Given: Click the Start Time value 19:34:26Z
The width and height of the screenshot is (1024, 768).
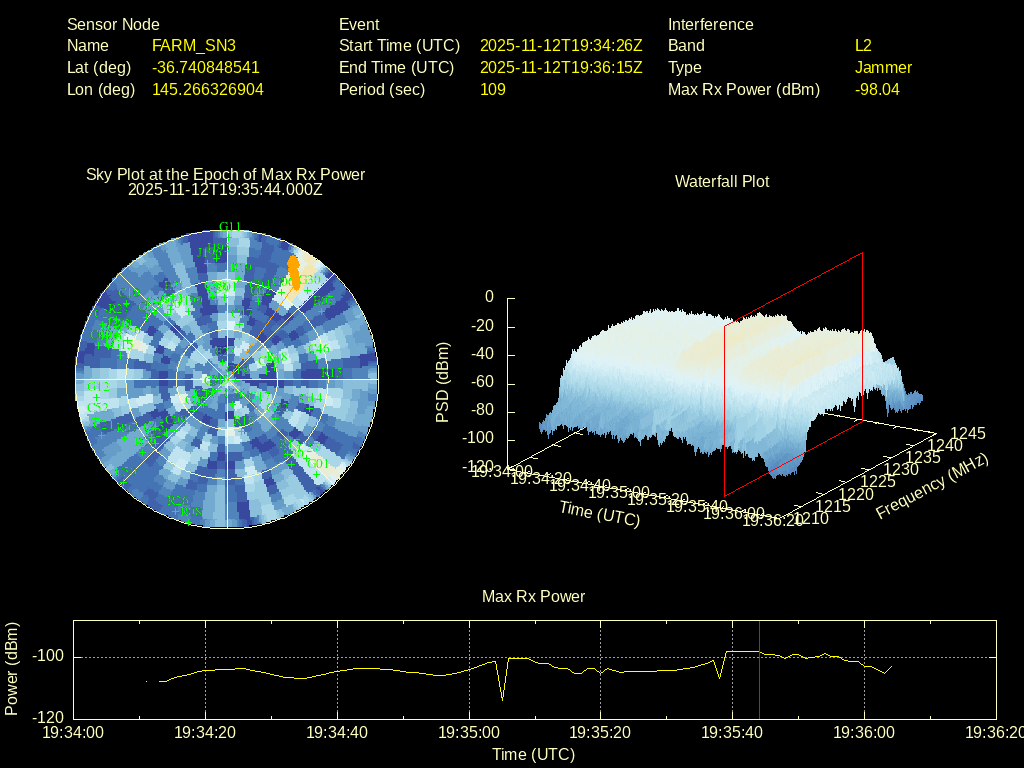Looking at the screenshot, I should pyautogui.click(x=561, y=45).
